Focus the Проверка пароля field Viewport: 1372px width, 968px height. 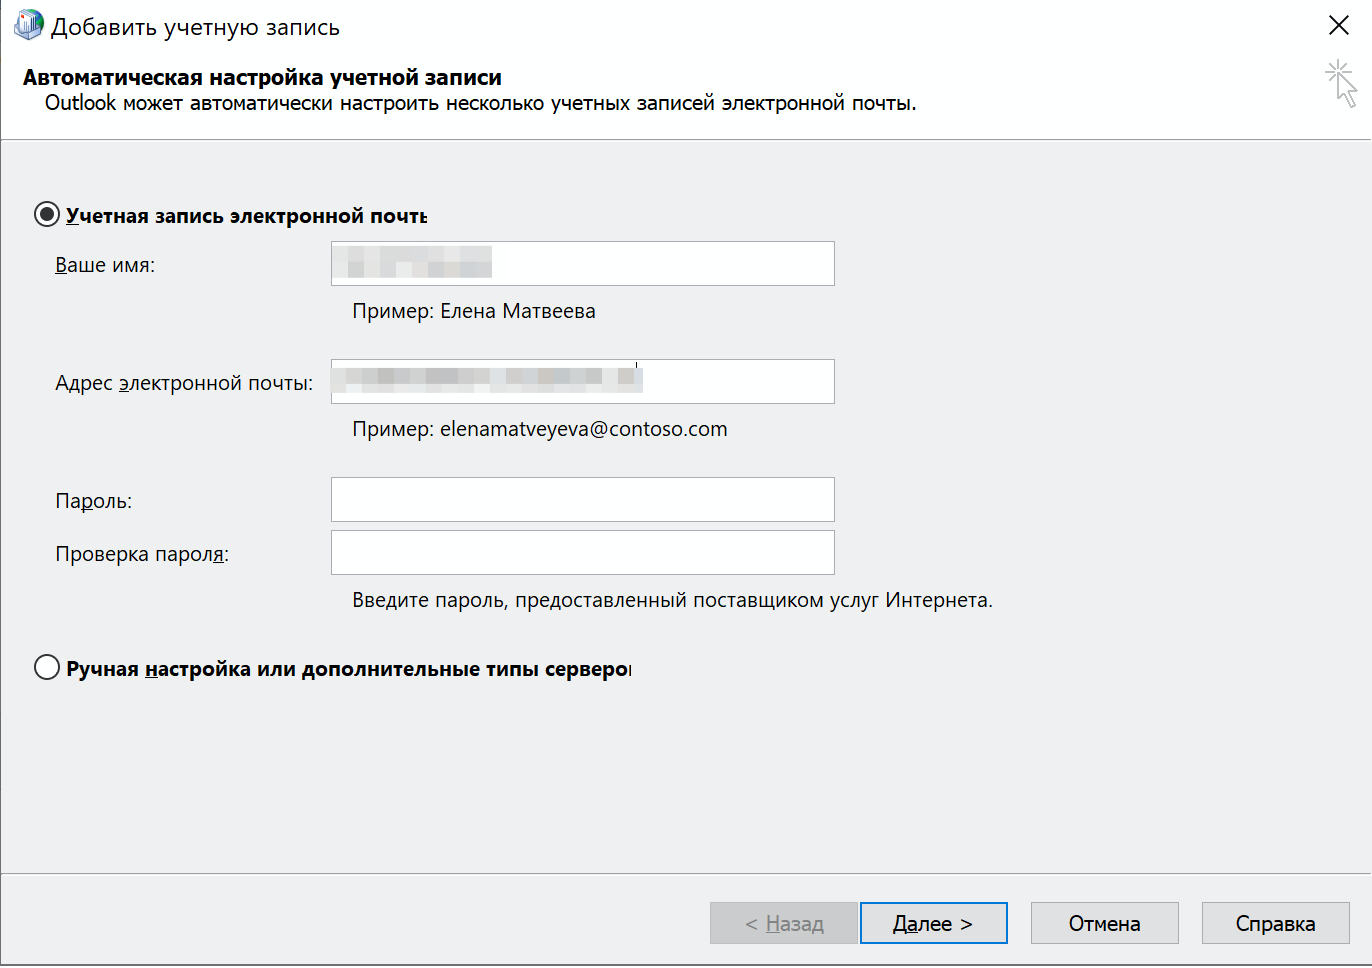582,553
